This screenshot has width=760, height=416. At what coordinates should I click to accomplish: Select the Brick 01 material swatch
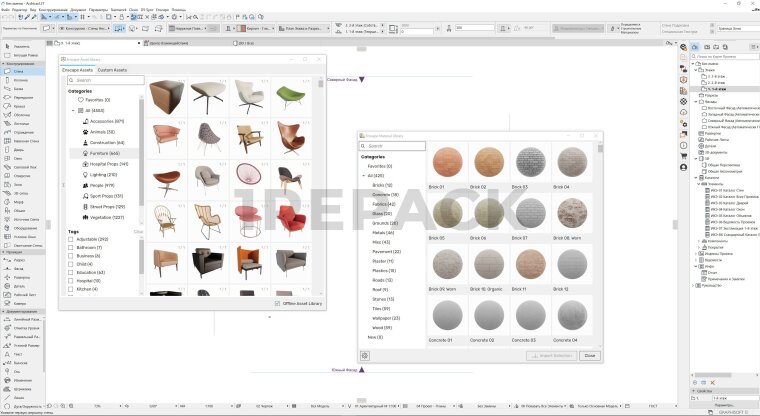point(448,164)
